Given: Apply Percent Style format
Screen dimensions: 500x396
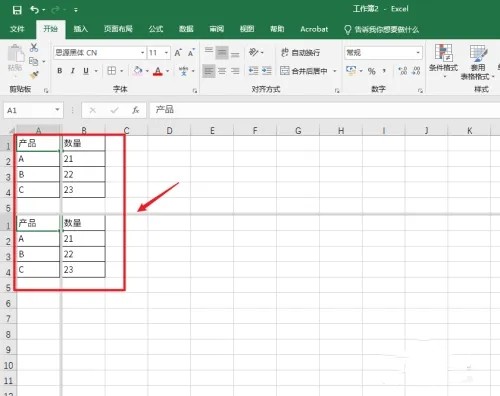Looking at the screenshot, I should point(371,71).
